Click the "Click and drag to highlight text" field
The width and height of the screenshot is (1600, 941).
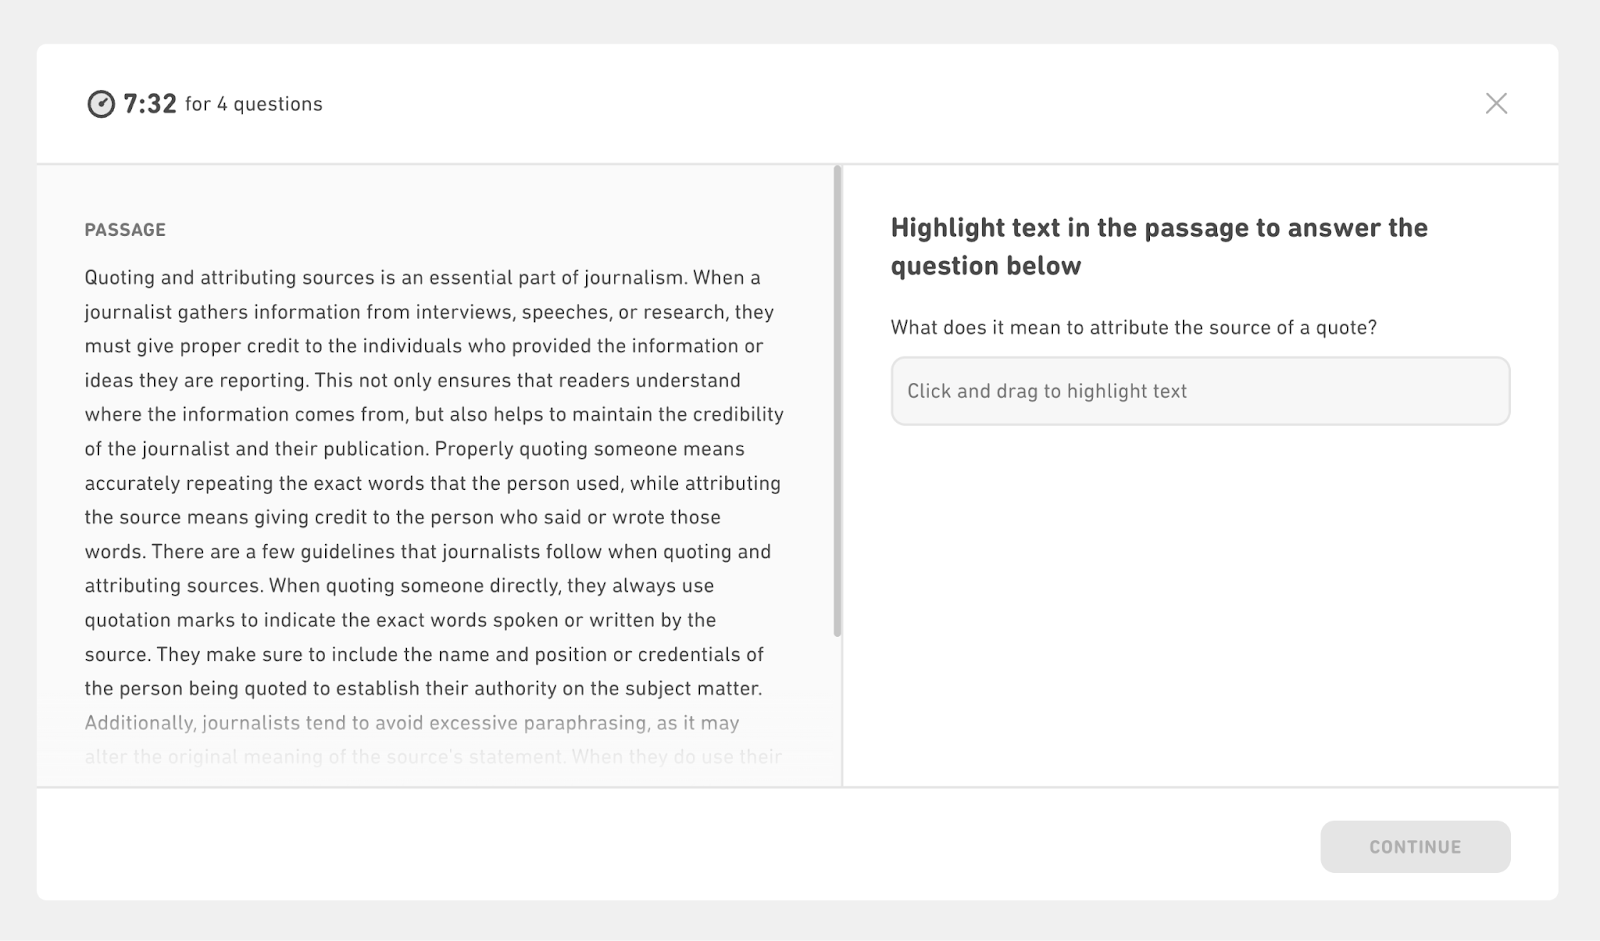pyautogui.click(x=1200, y=391)
